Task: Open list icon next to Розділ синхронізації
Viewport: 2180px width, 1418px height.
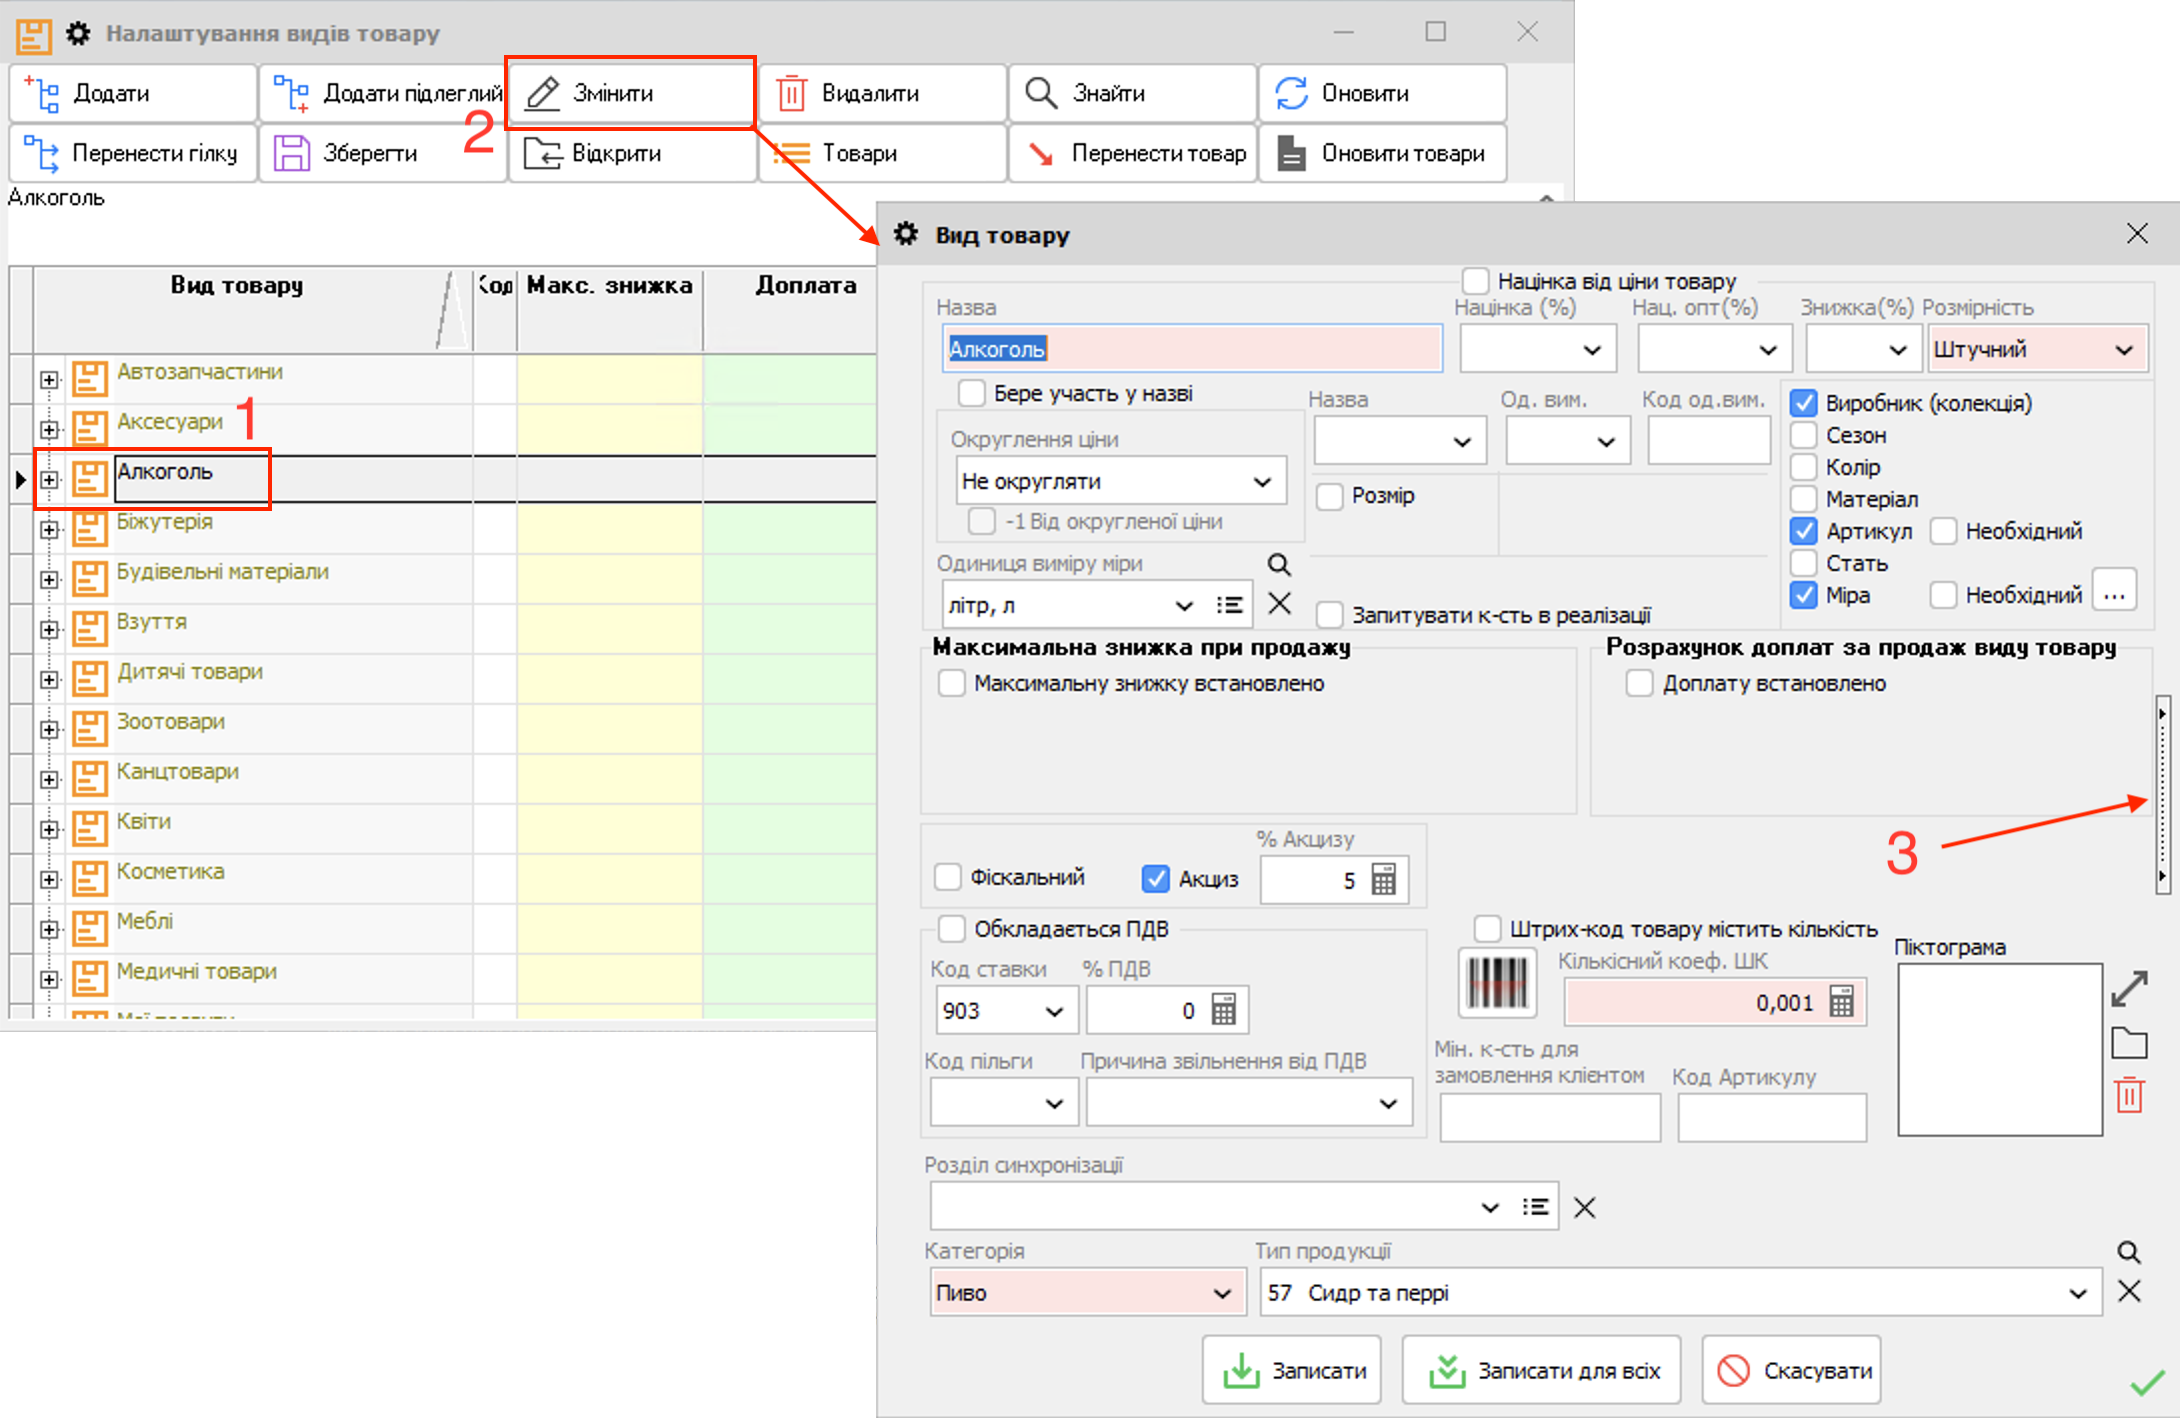Action: point(1535,1207)
